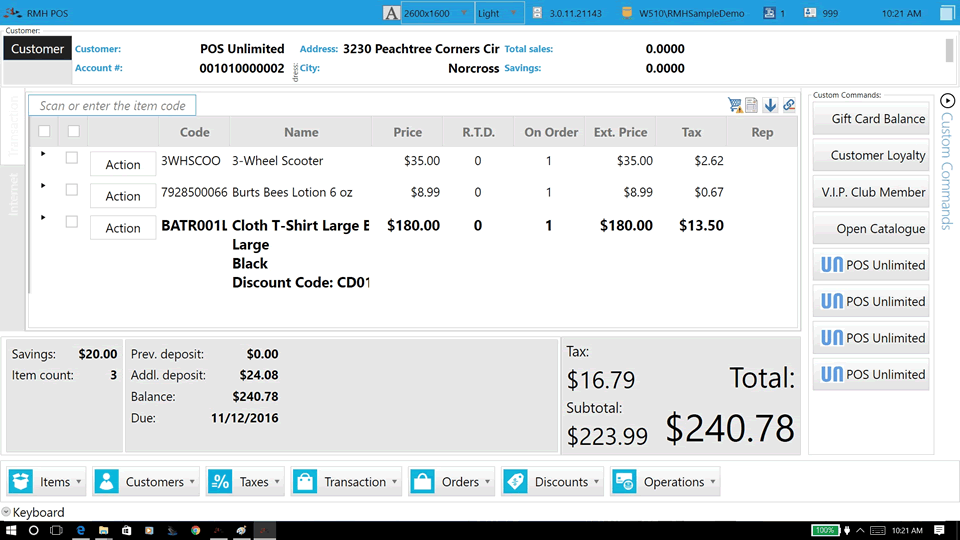Click the RMH POS logo icon
Image resolution: width=960 pixels, height=540 pixels.
coord(12,13)
